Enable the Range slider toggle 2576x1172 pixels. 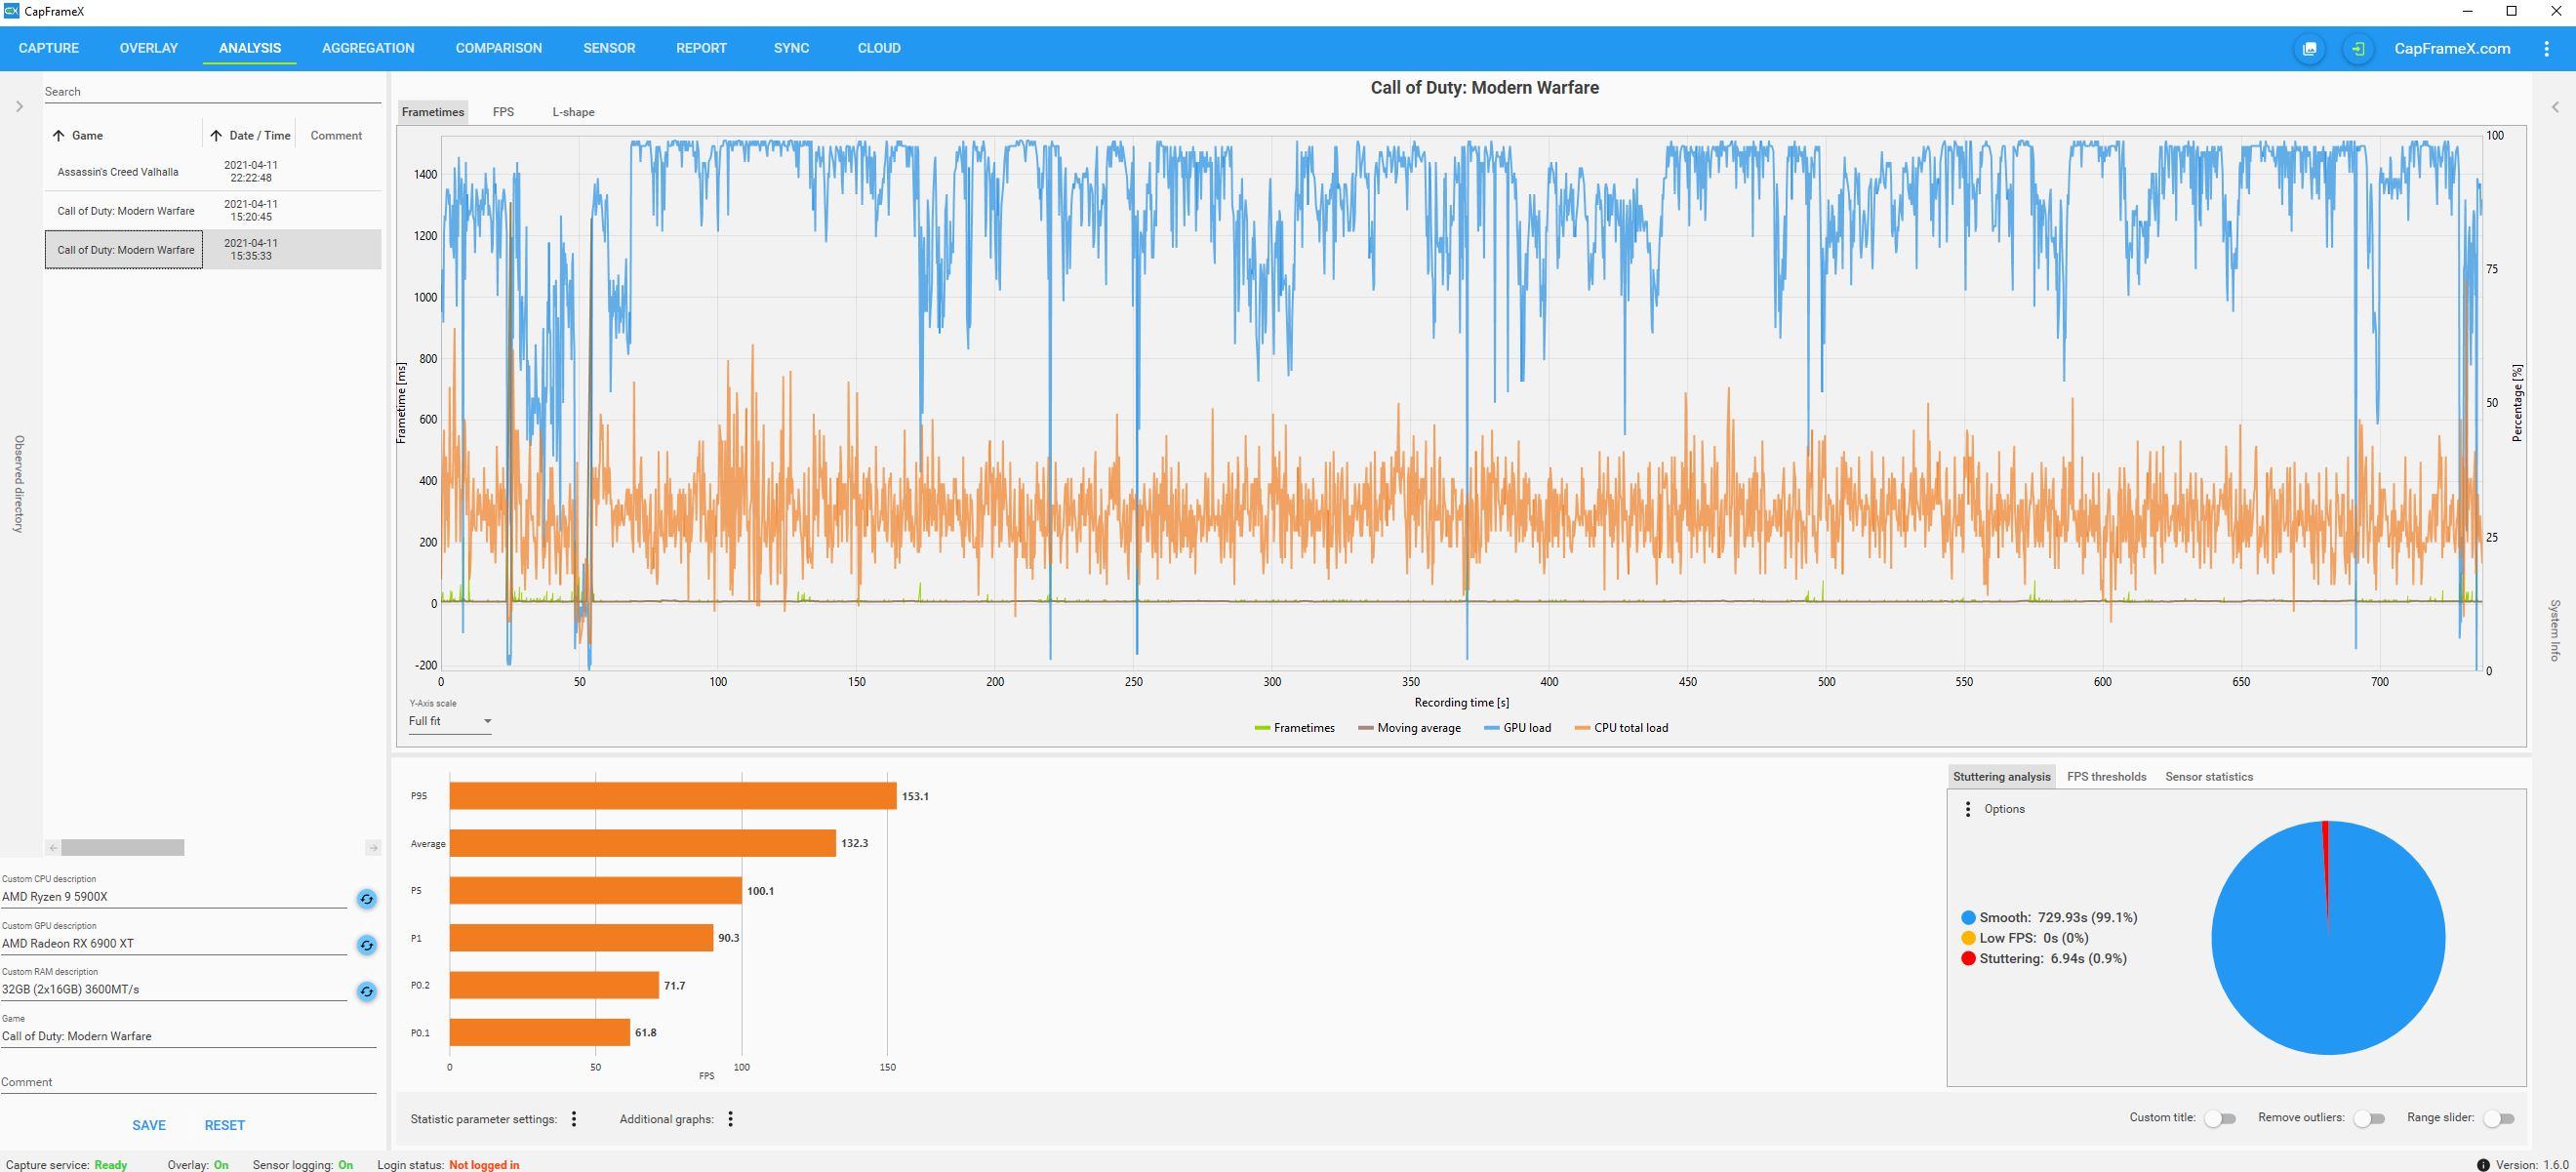[x=2498, y=1118]
